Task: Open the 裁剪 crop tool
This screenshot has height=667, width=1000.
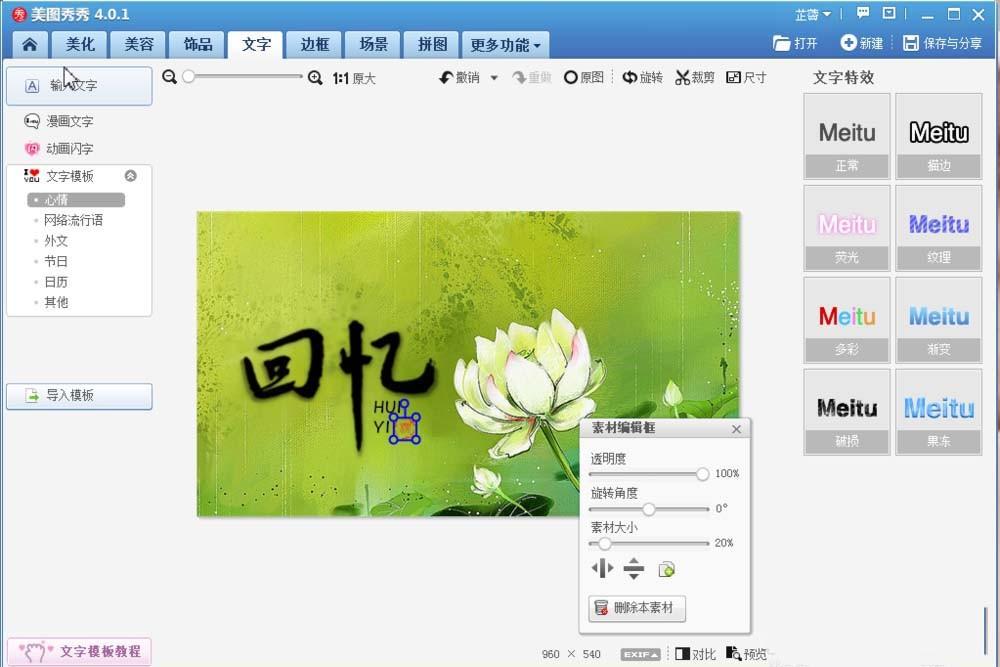Action: click(x=694, y=77)
